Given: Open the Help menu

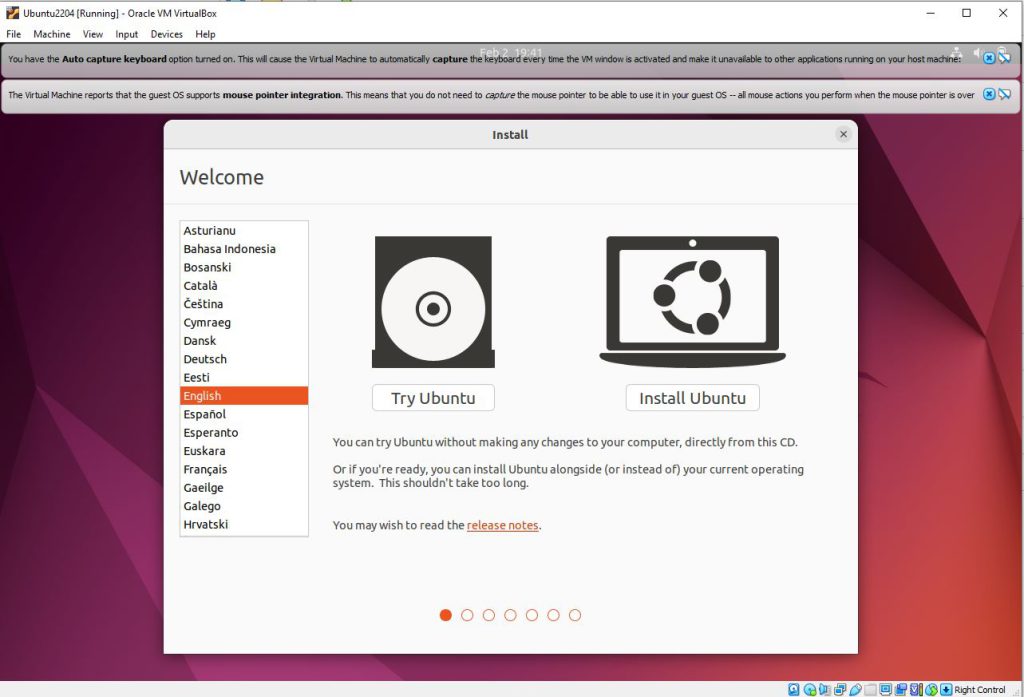Looking at the screenshot, I should coord(205,34).
